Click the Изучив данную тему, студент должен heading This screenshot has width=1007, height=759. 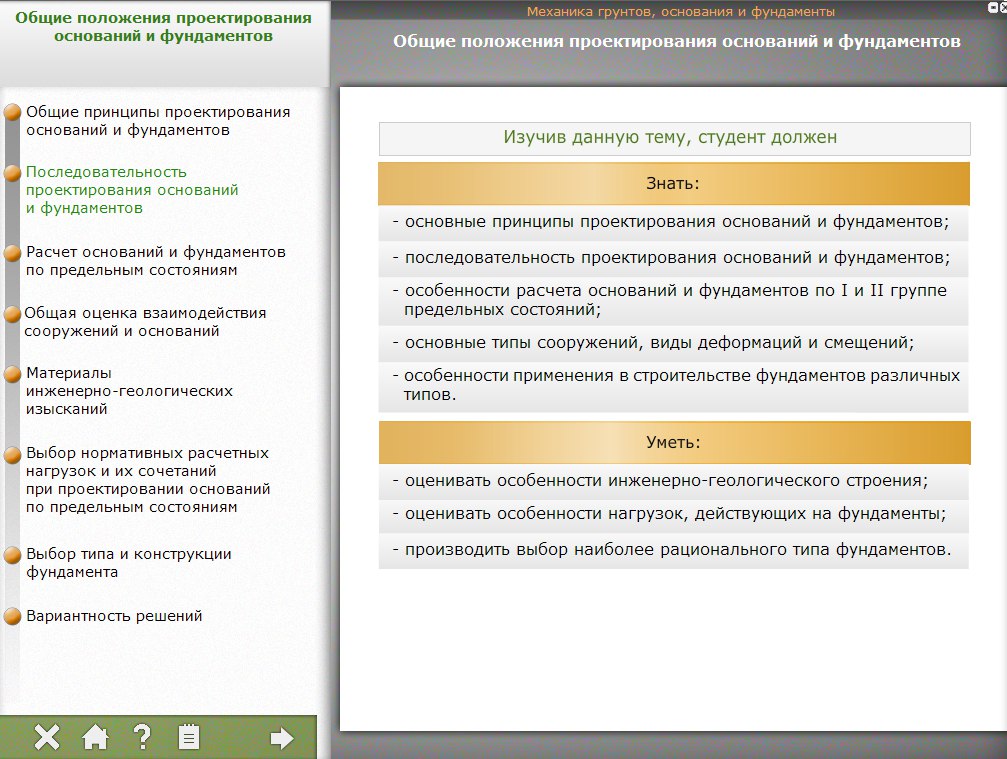click(x=674, y=138)
